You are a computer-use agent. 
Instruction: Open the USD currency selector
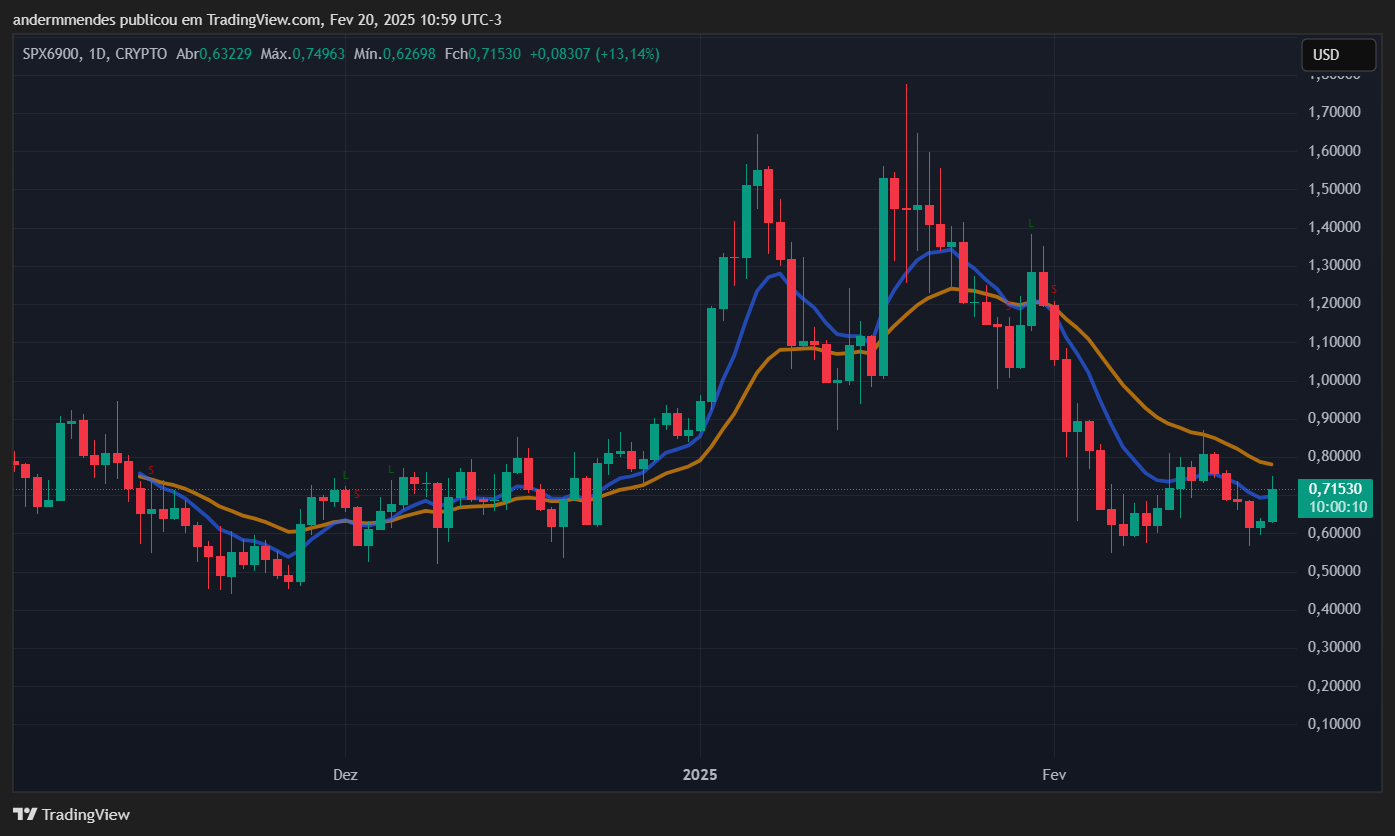point(1338,55)
